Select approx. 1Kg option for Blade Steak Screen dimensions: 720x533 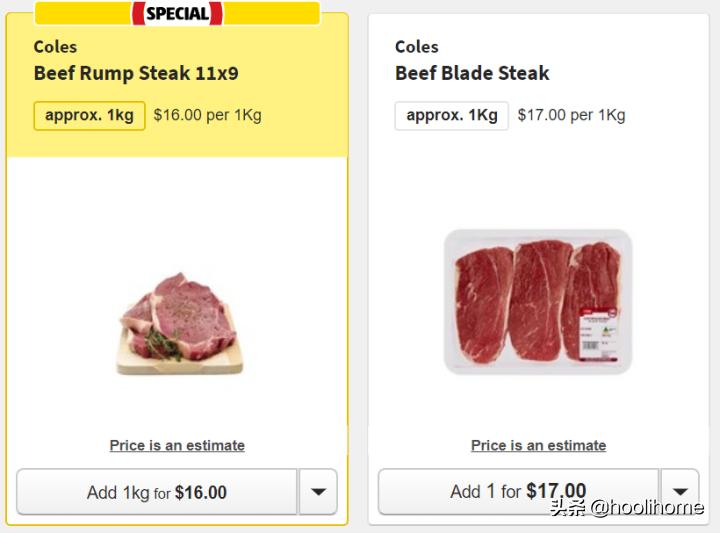[451, 115]
